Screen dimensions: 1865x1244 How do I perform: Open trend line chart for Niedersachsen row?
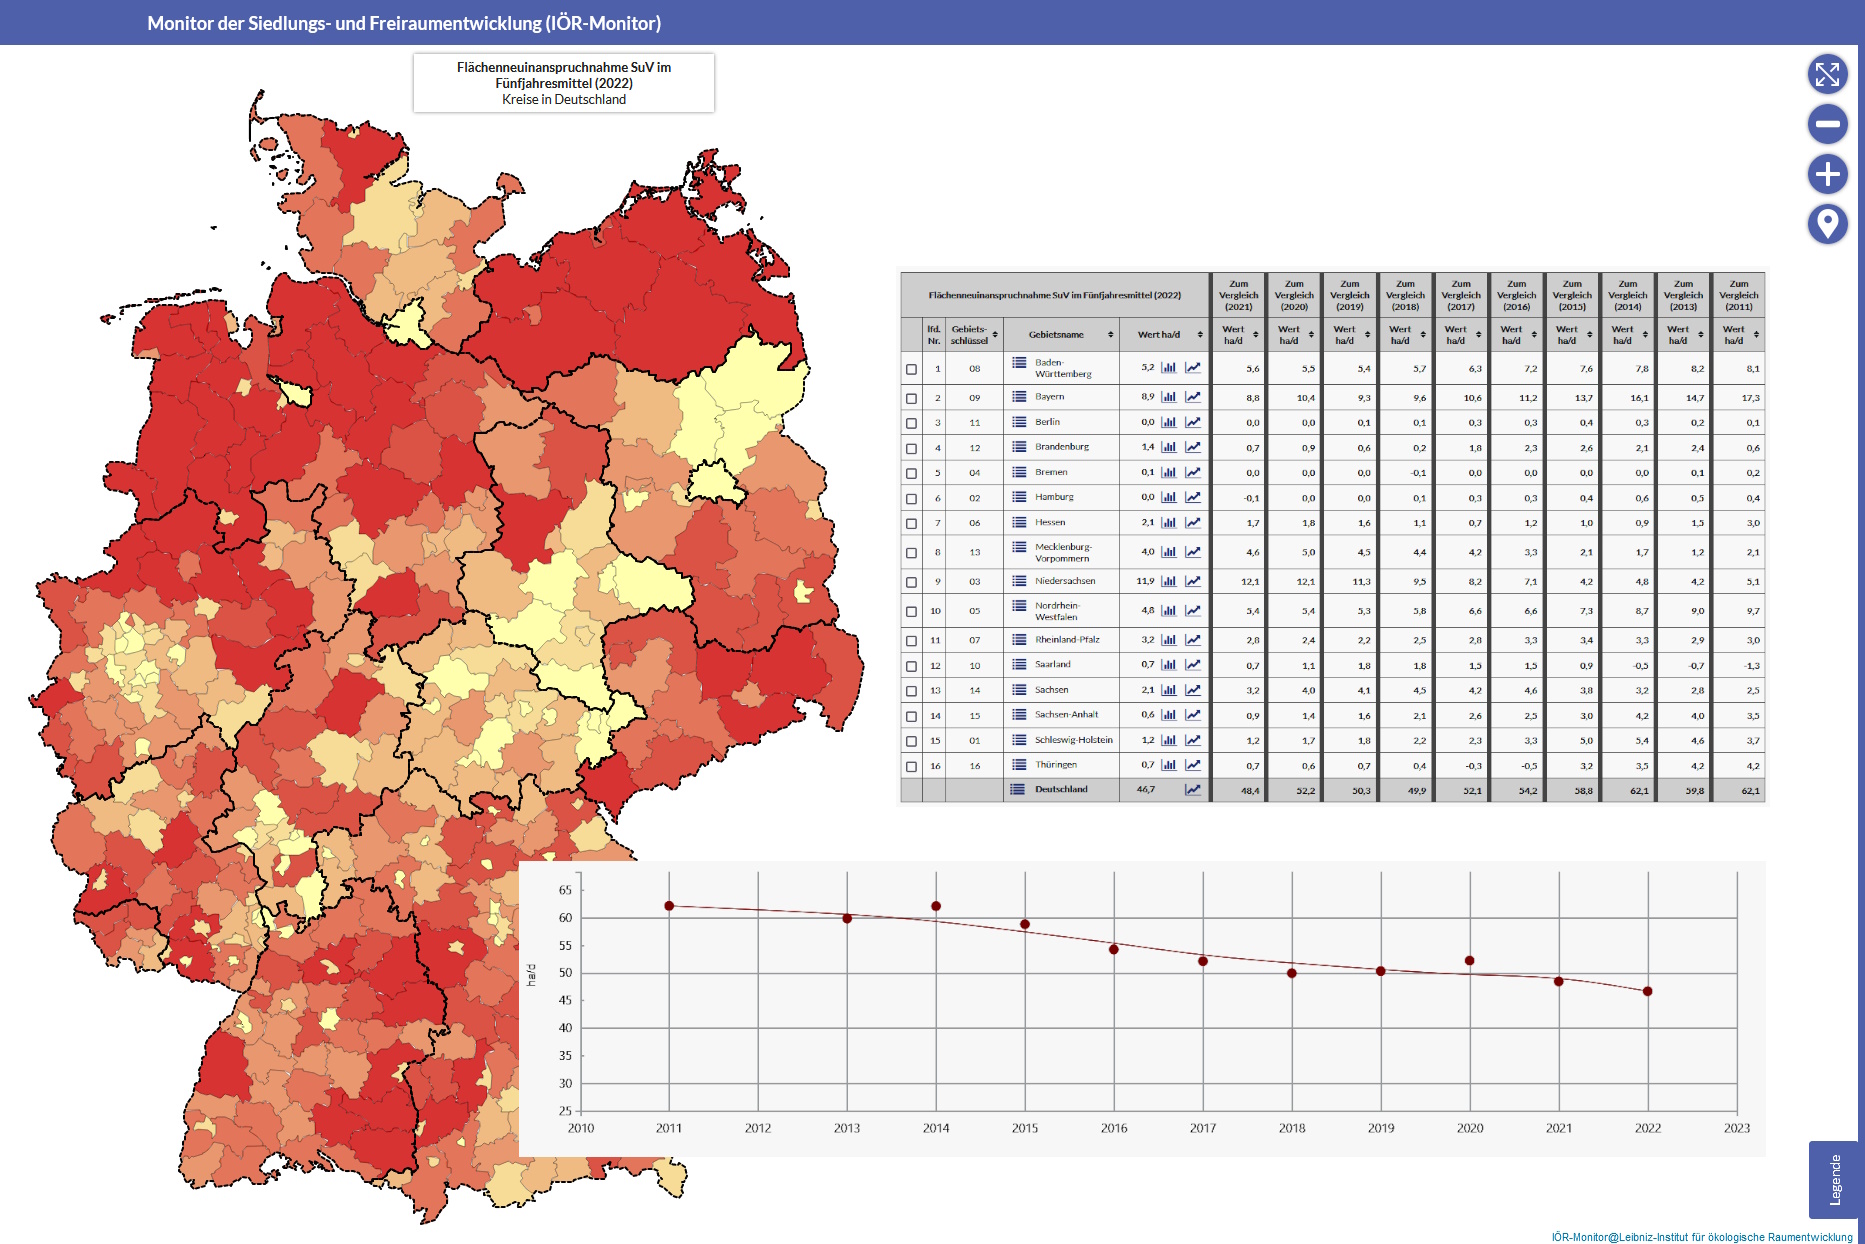click(x=1193, y=581)
